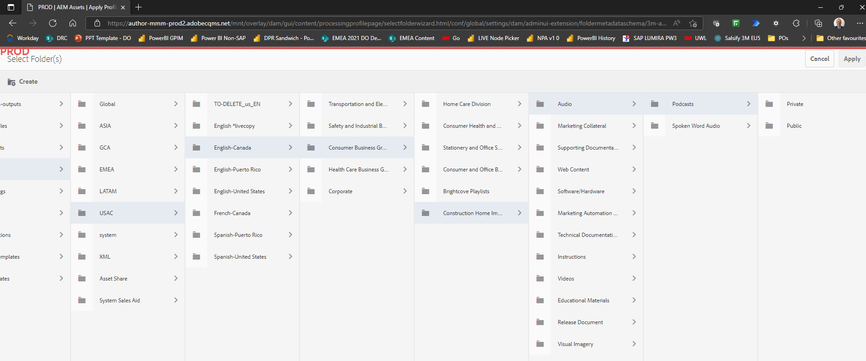Expand the Spoken Word Audio chevron
This screenshot has height=361, width=866.
point(748,126)
